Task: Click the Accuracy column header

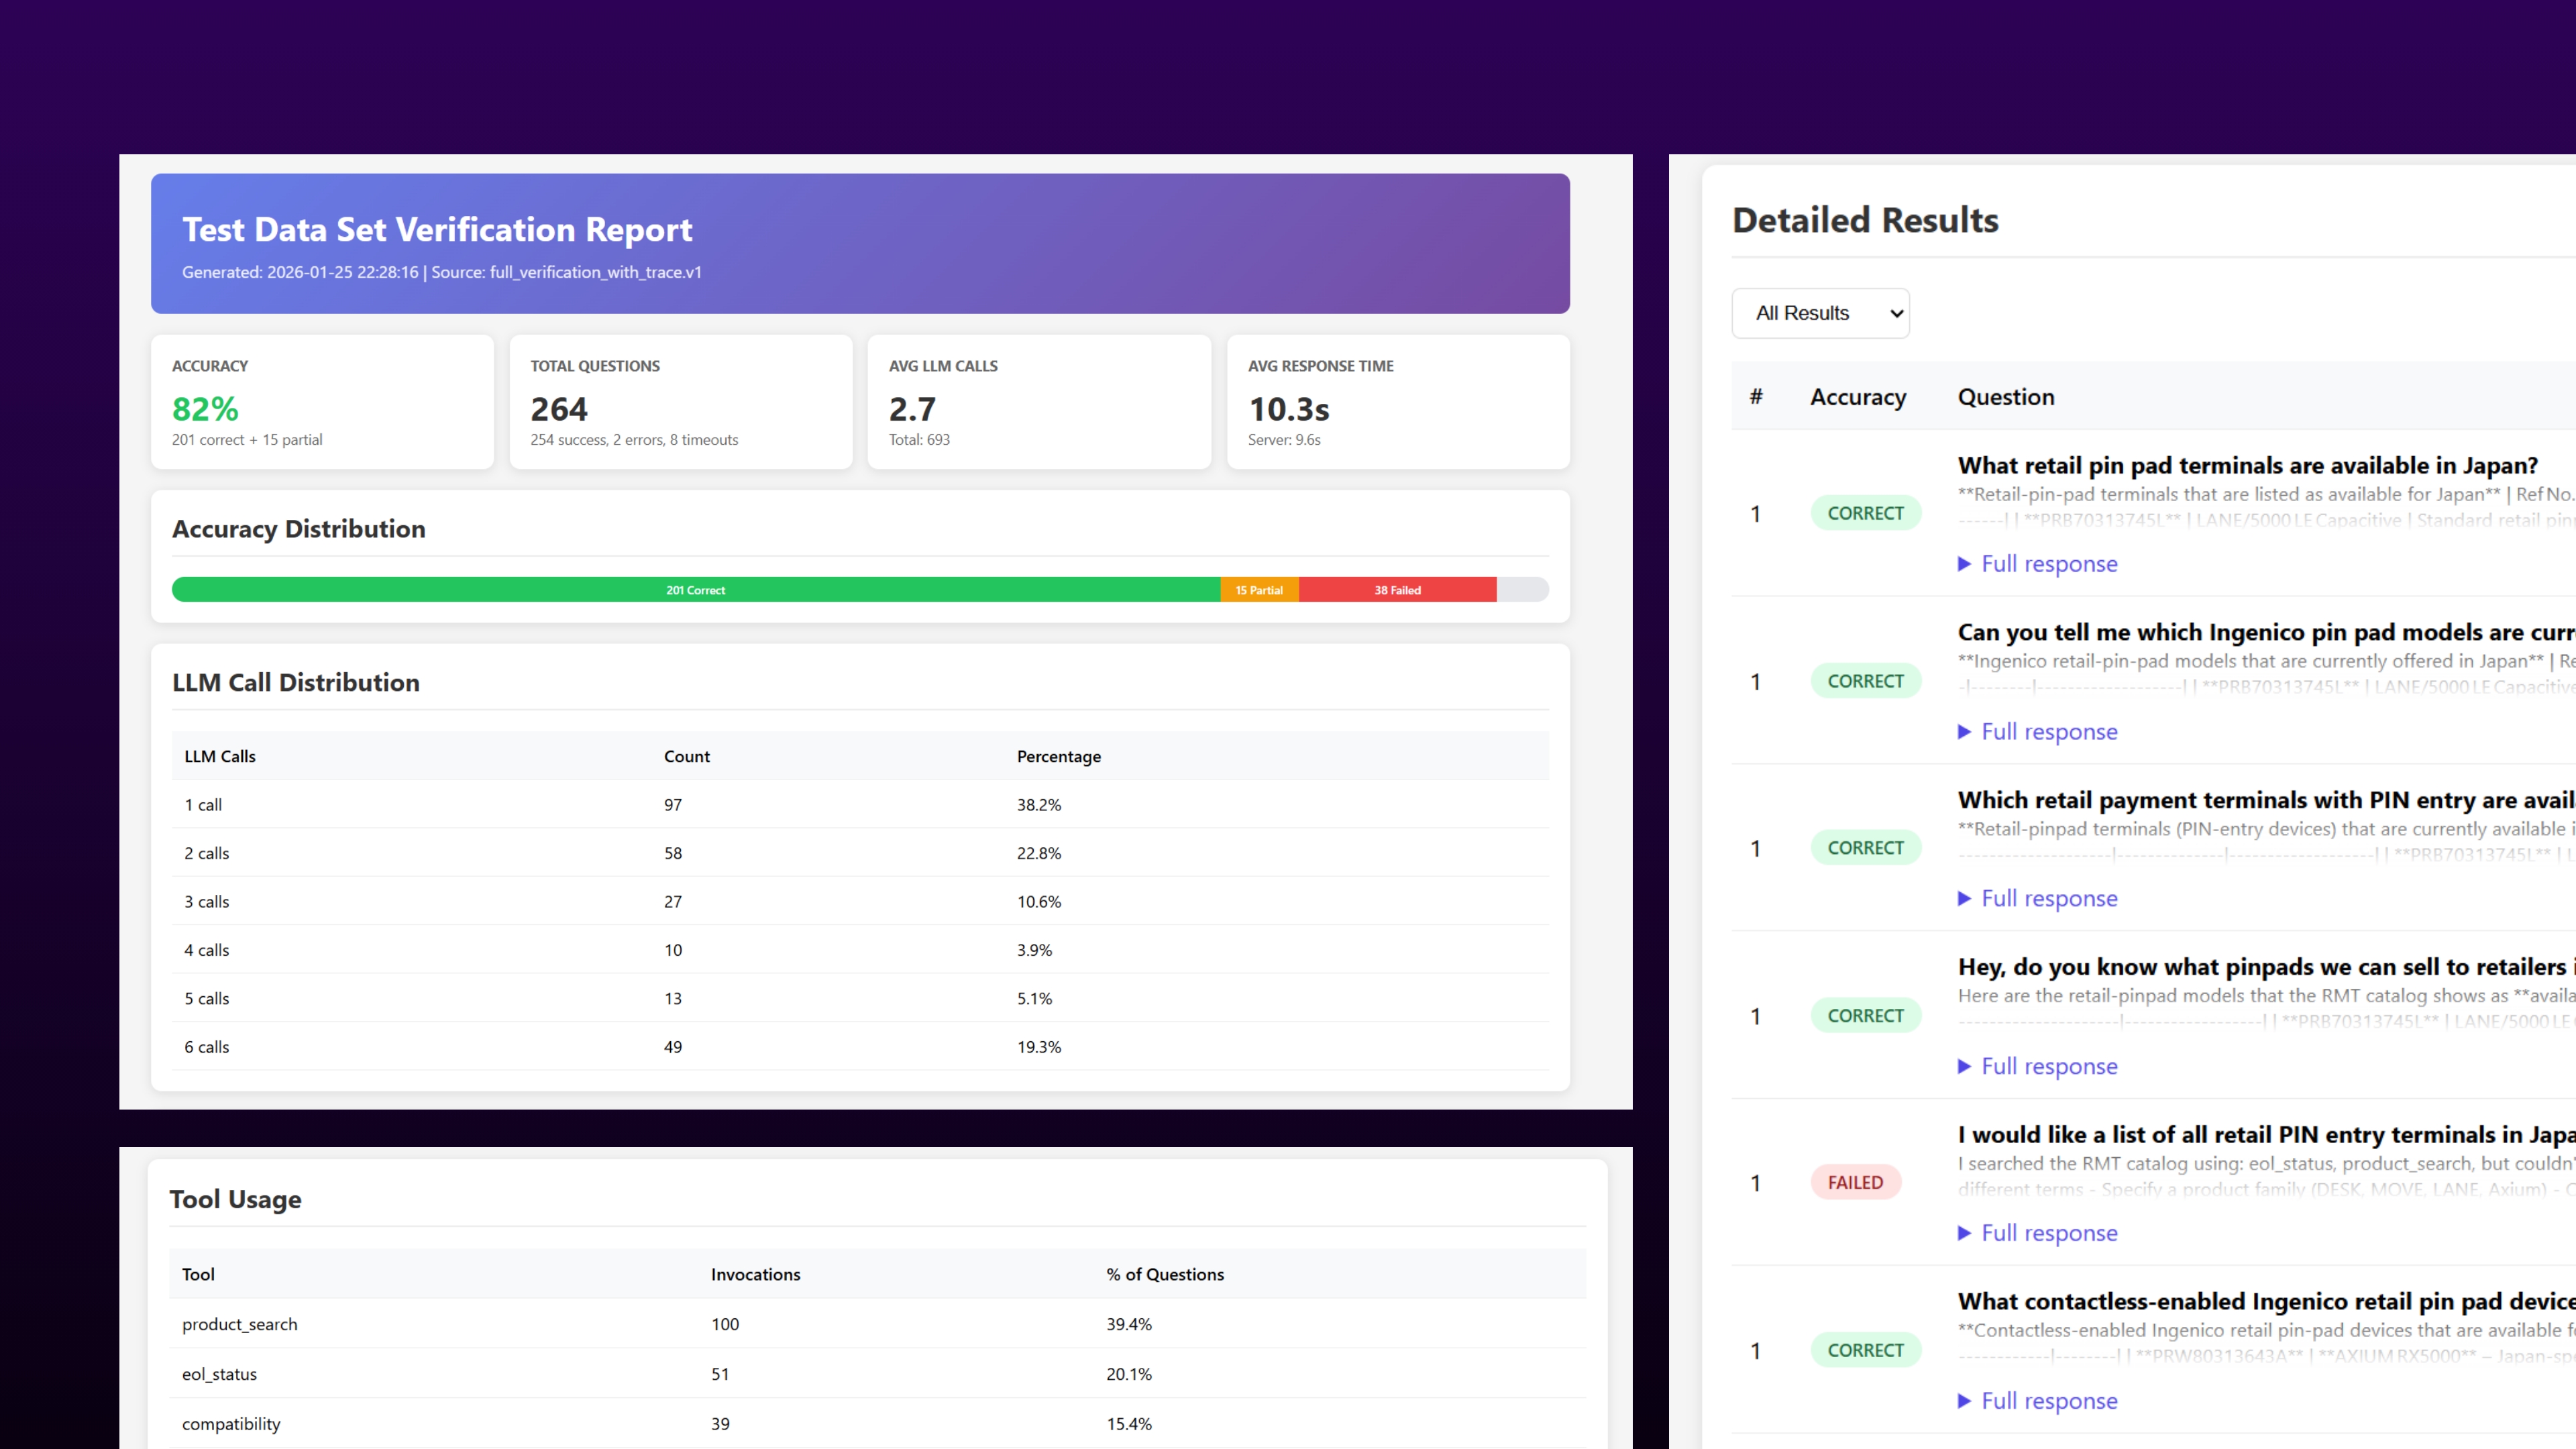Action: pyautogui.click(x=1857, y=397)
